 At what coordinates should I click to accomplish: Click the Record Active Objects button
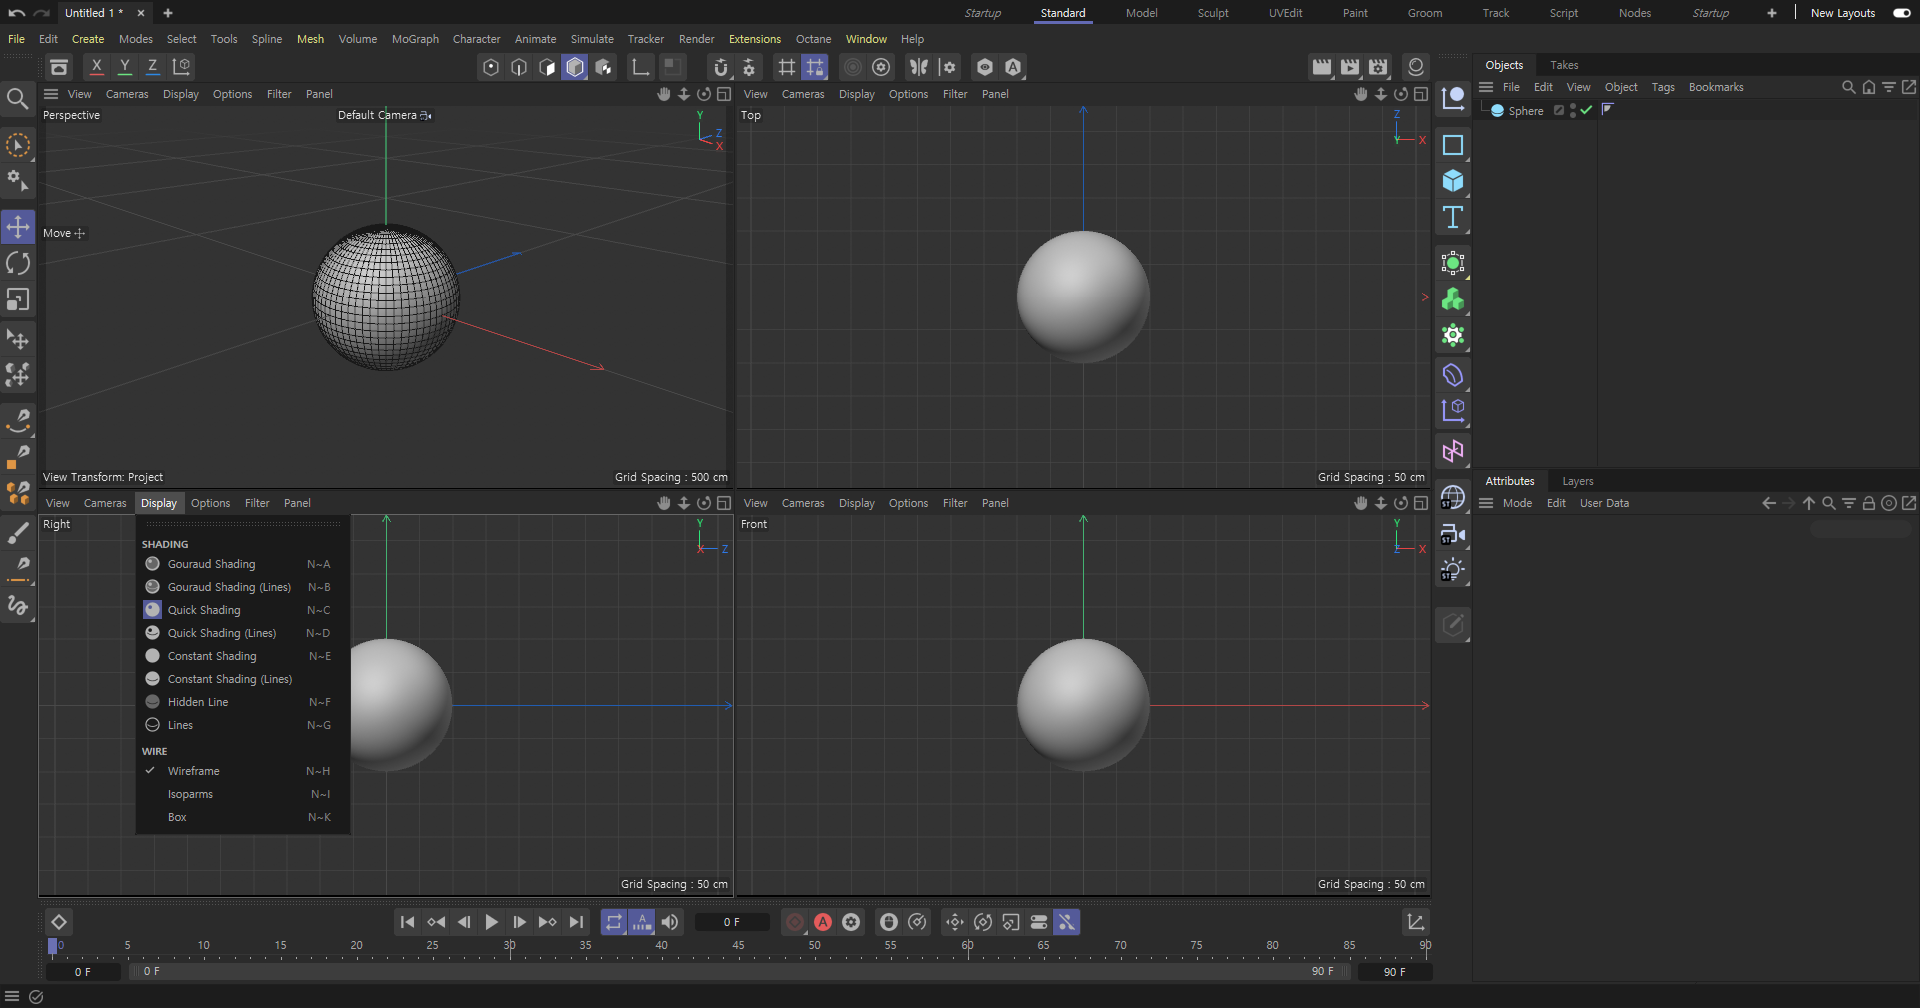[x=795, y=922]
